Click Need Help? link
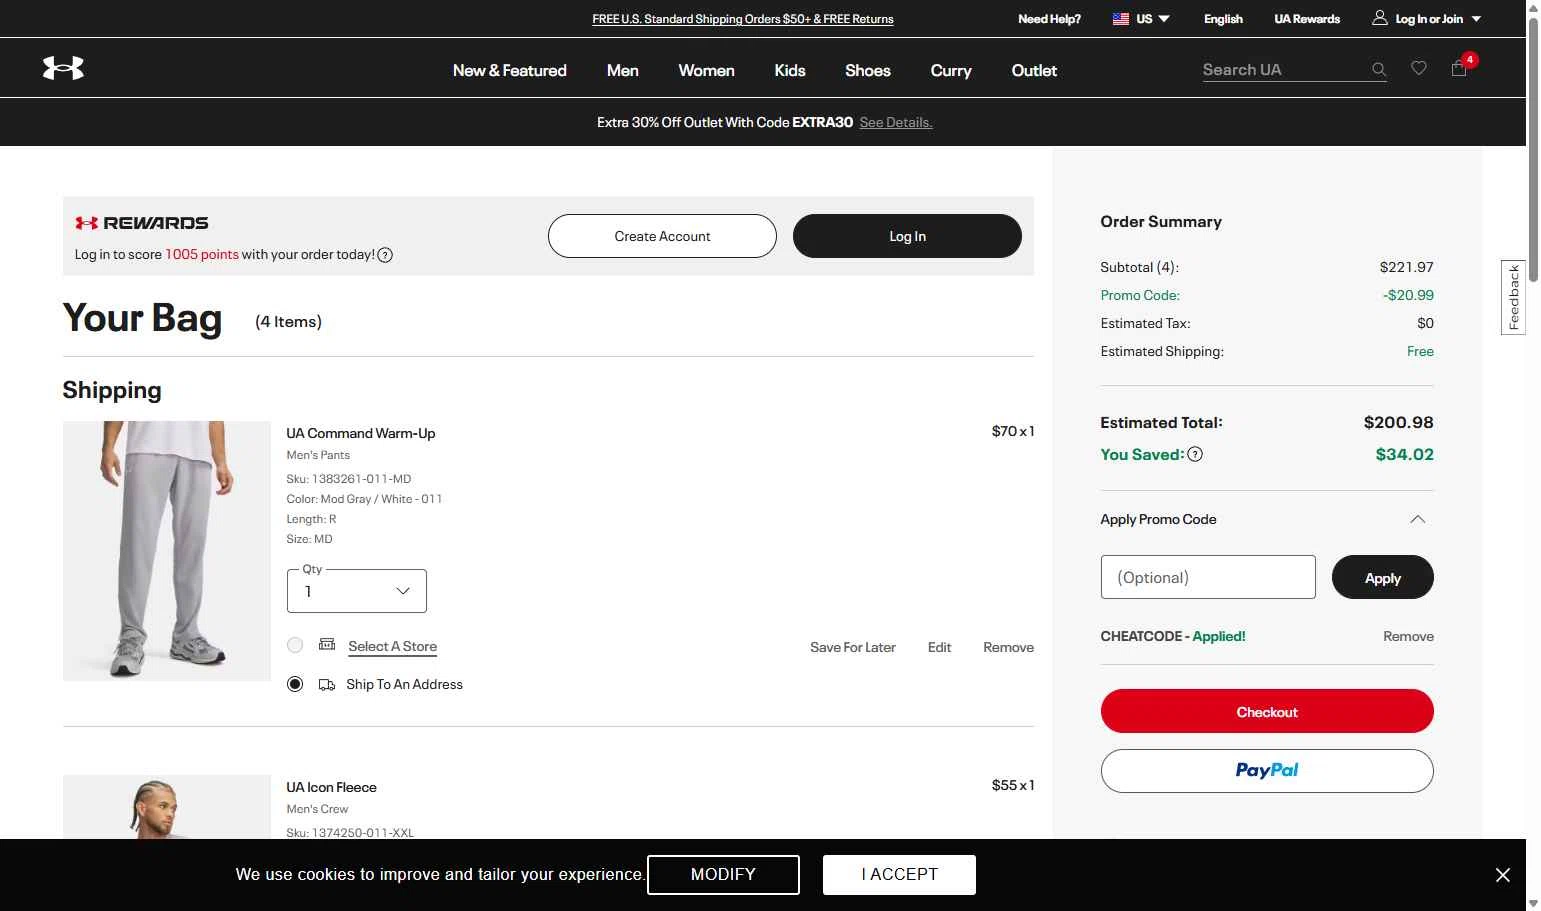The height and width of the screenshot is (911, 1541). point(1049,19)
